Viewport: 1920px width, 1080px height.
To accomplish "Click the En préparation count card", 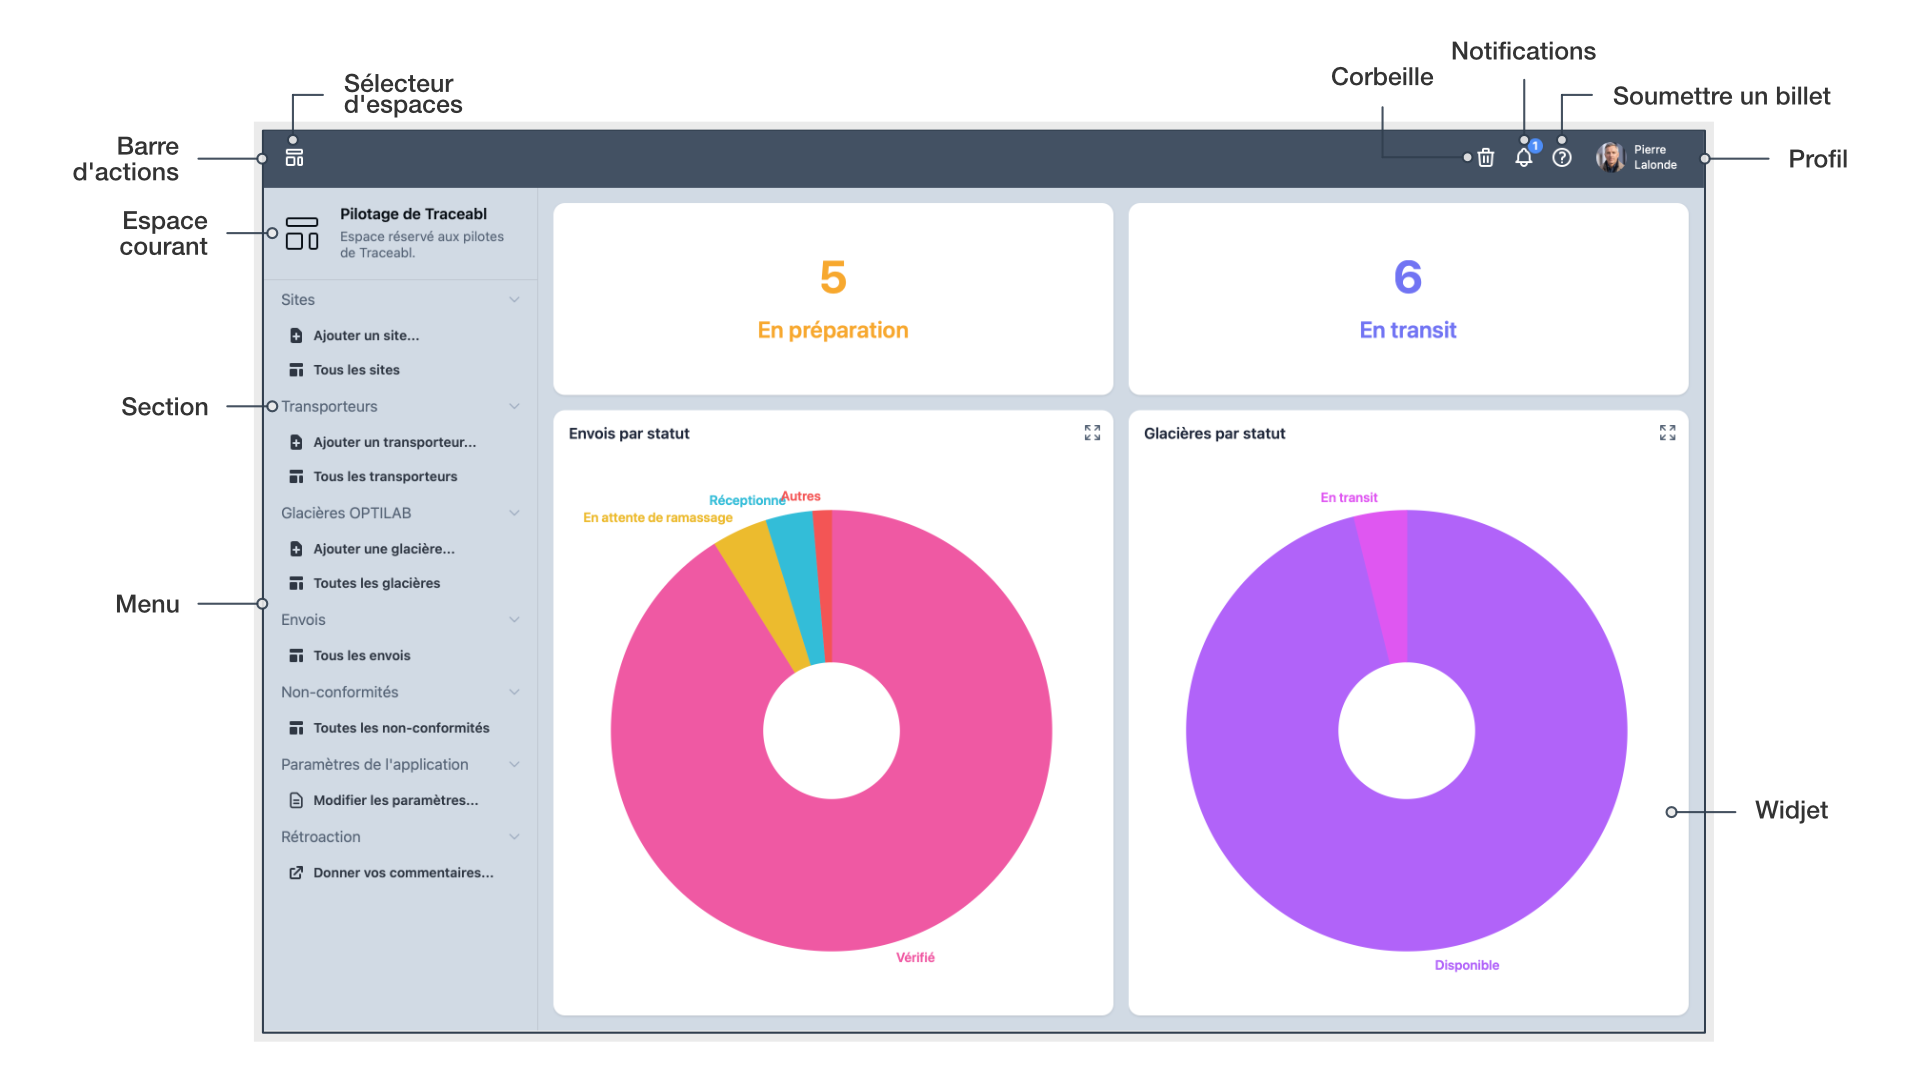I will [x=832, y=299].
